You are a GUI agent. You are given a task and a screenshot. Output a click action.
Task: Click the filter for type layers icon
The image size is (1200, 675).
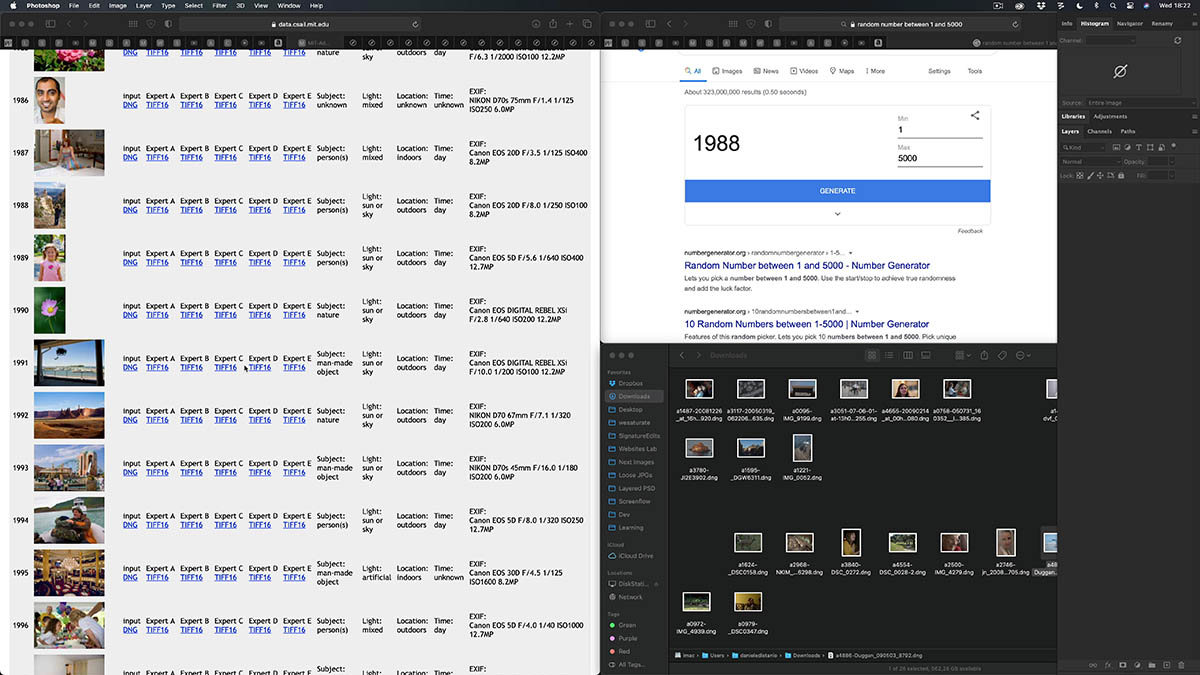coord(1138,147)
